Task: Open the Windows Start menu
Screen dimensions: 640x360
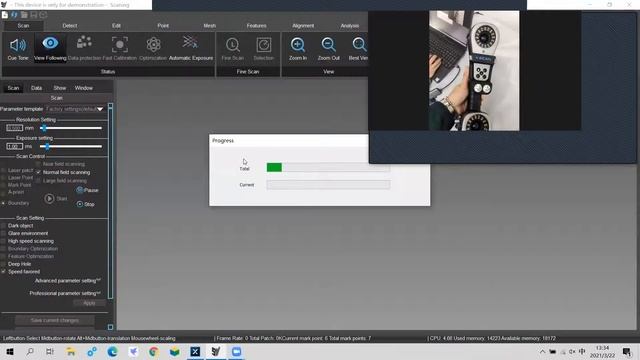Action: (x=10, y=351)
